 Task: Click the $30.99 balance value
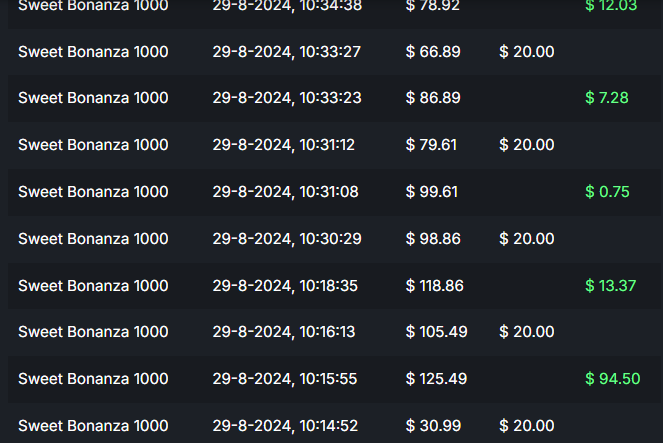coord(432,426)
